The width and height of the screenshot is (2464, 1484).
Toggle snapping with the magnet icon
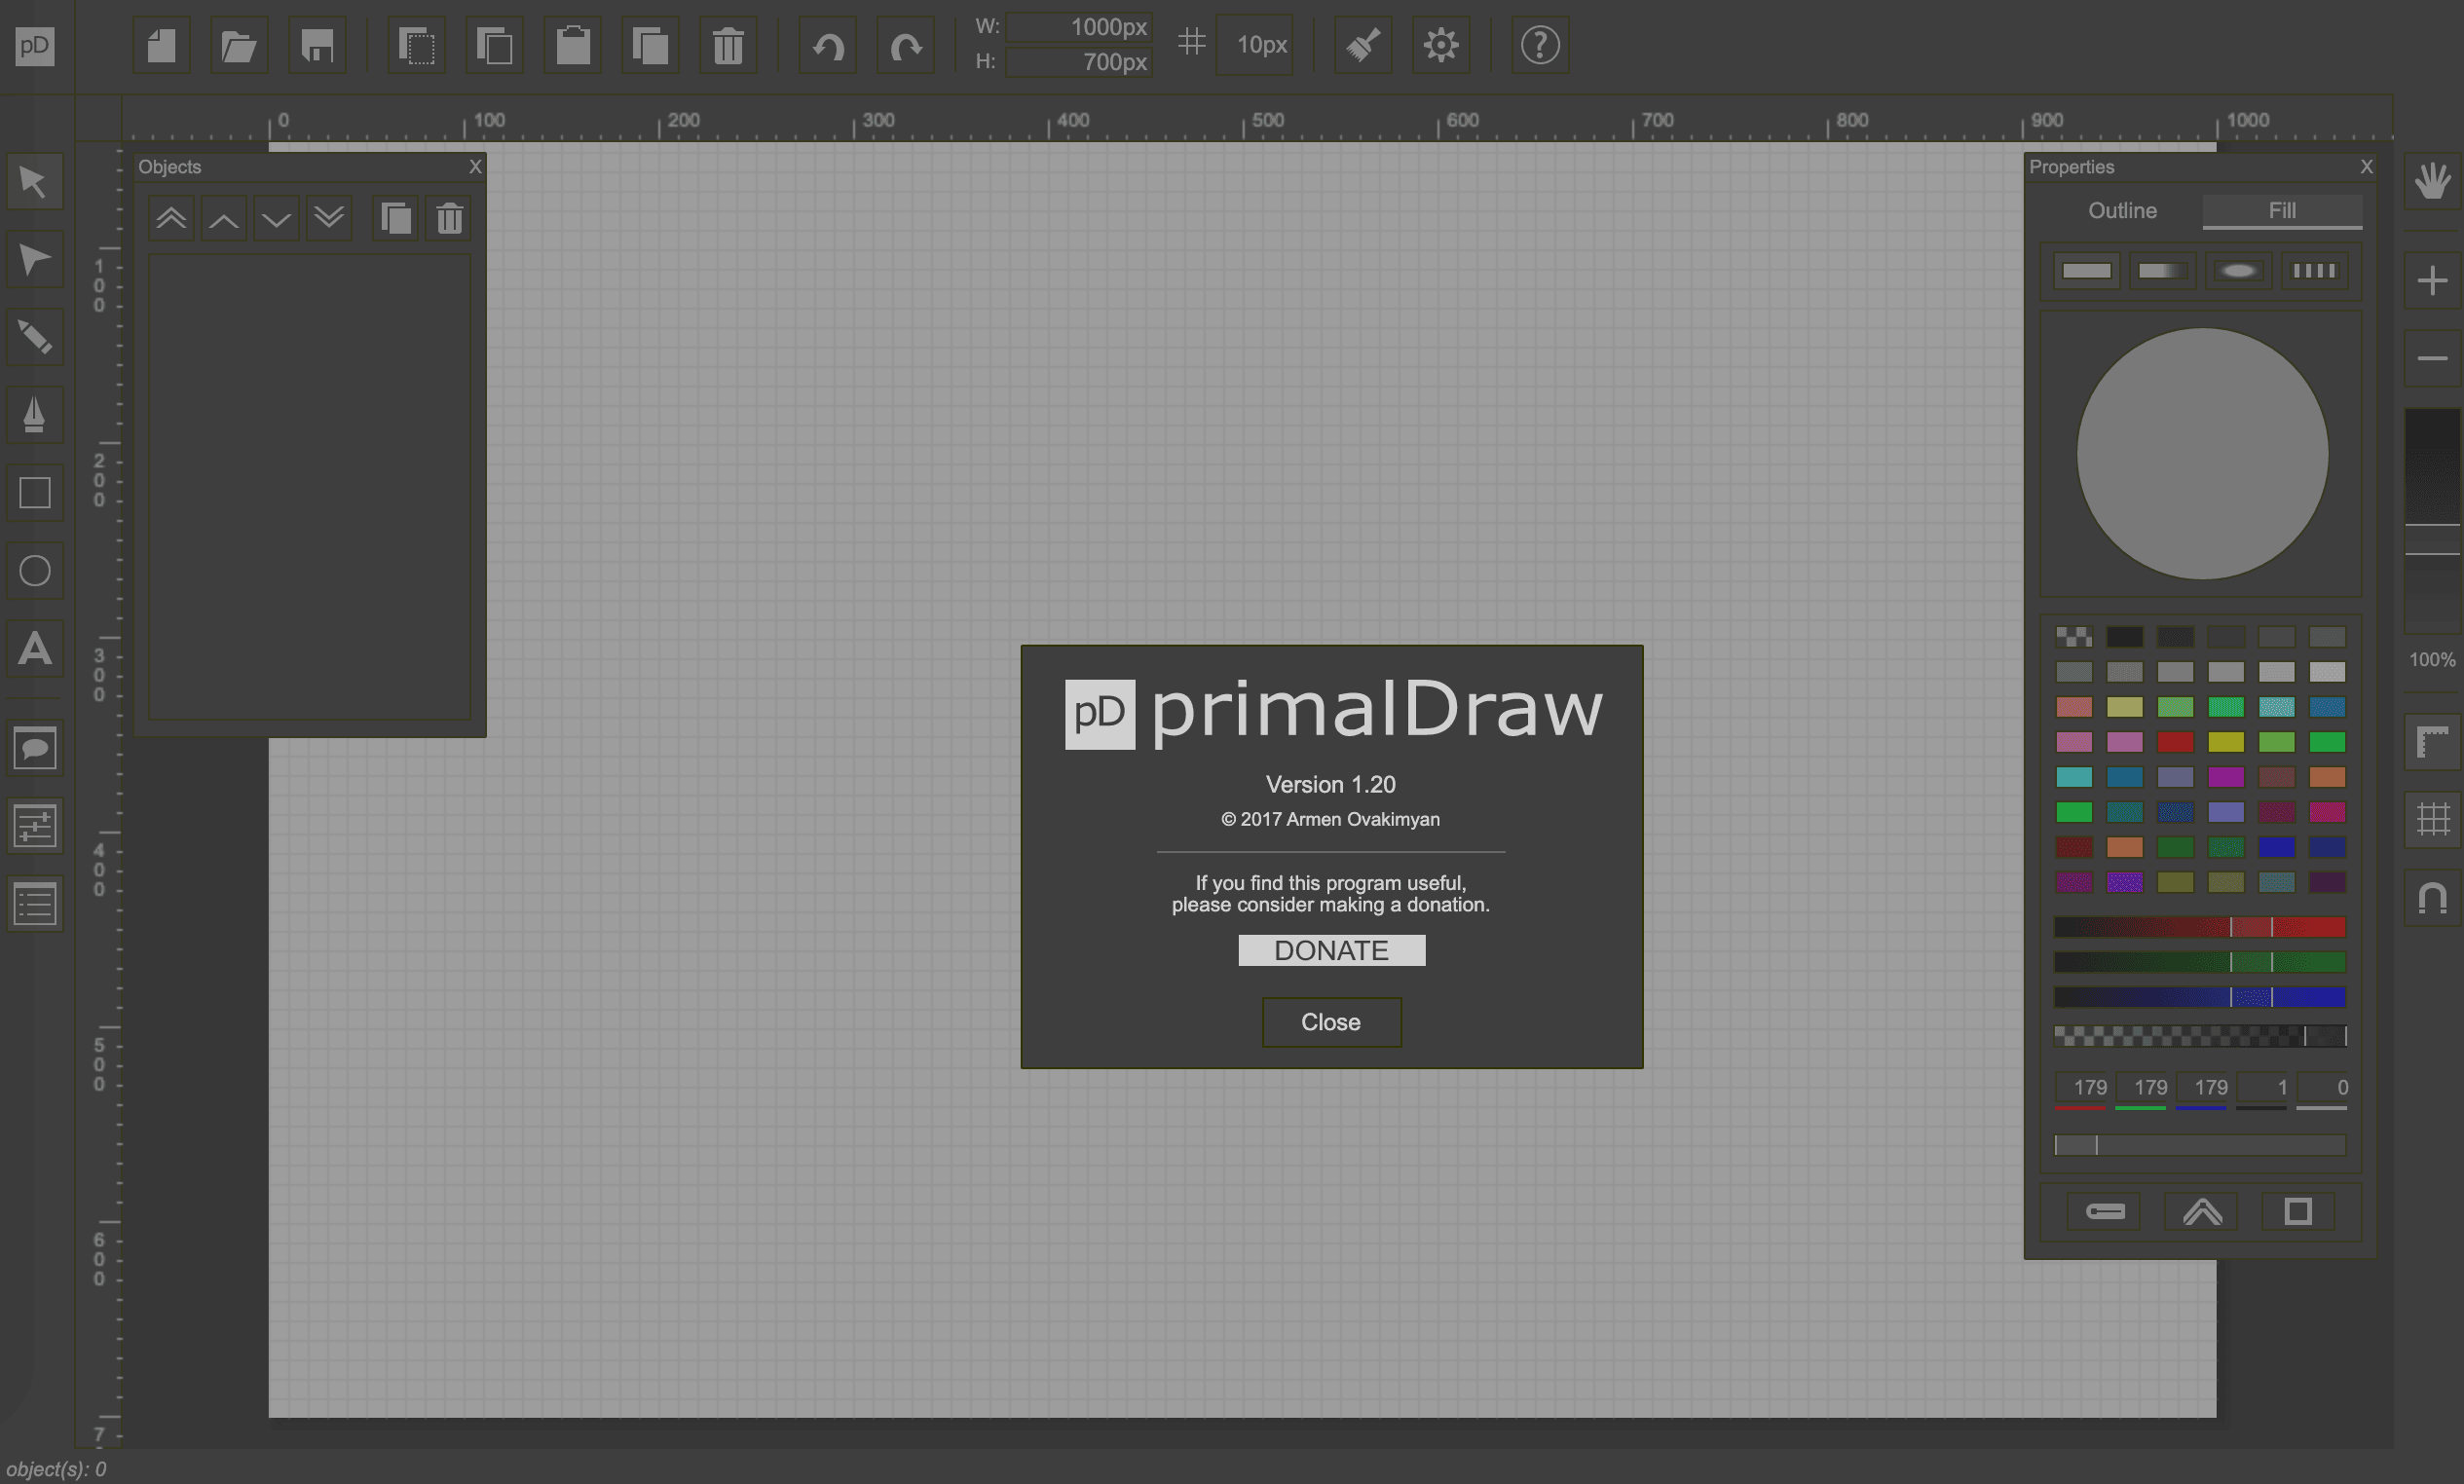click(2433, 898)
